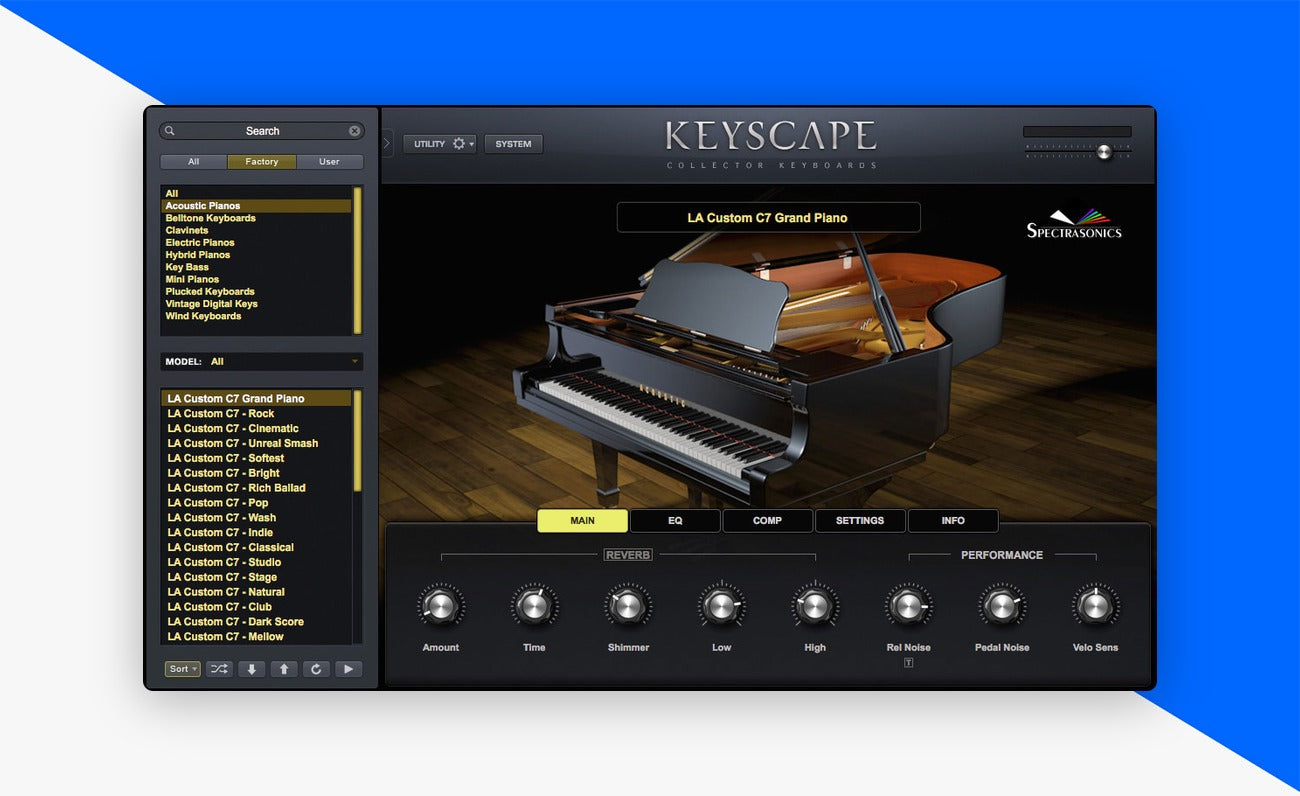
Task: Refresh the patch browser list
Action: pos(316,669)
